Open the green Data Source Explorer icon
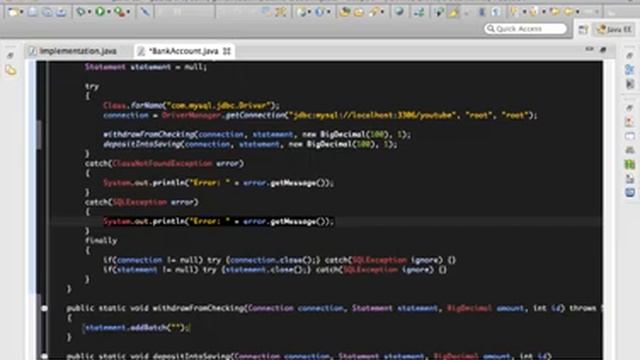This screenshot has height=360, width=640. point(630,164)
